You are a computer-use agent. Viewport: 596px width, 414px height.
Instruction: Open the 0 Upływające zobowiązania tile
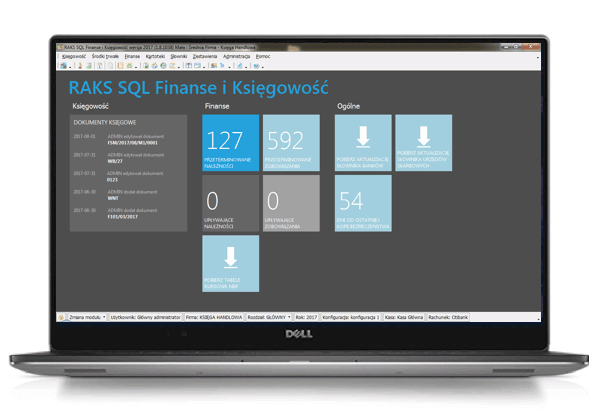click(291, 203)
